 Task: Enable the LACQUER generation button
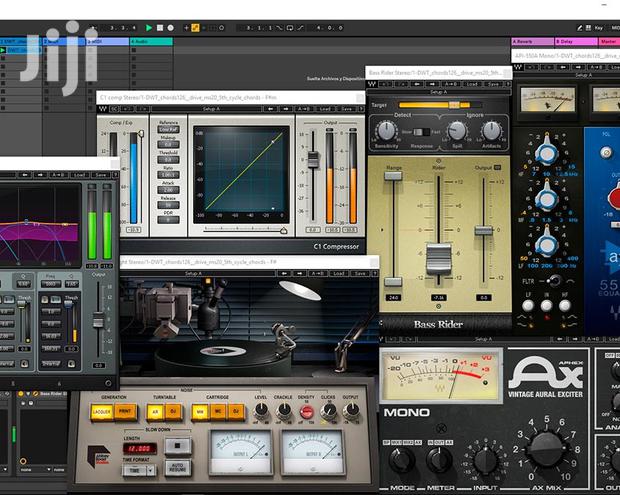tap(102, 412)
